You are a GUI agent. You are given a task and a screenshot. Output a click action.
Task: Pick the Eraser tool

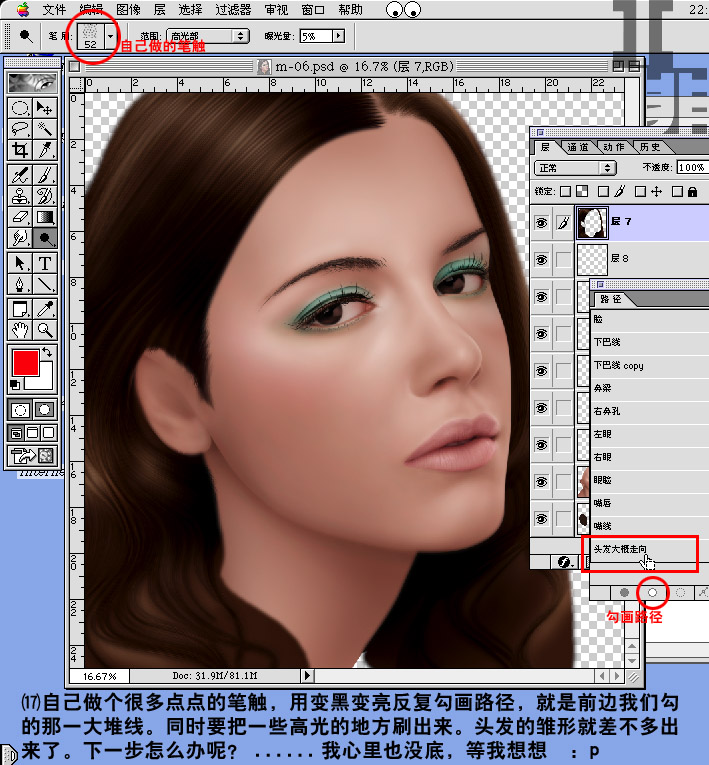pos(20,216)
